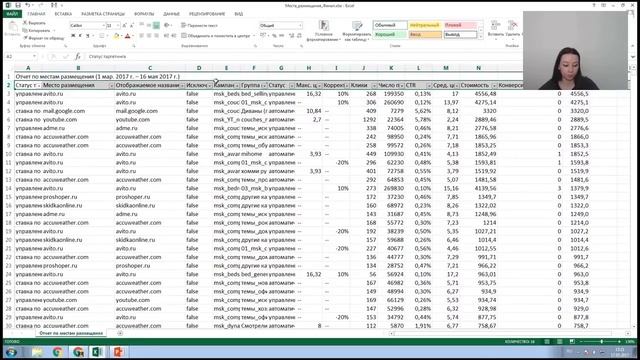Viewport: 640px width, 360px height.
Task: Align text to the right
Action: (156, 36)
